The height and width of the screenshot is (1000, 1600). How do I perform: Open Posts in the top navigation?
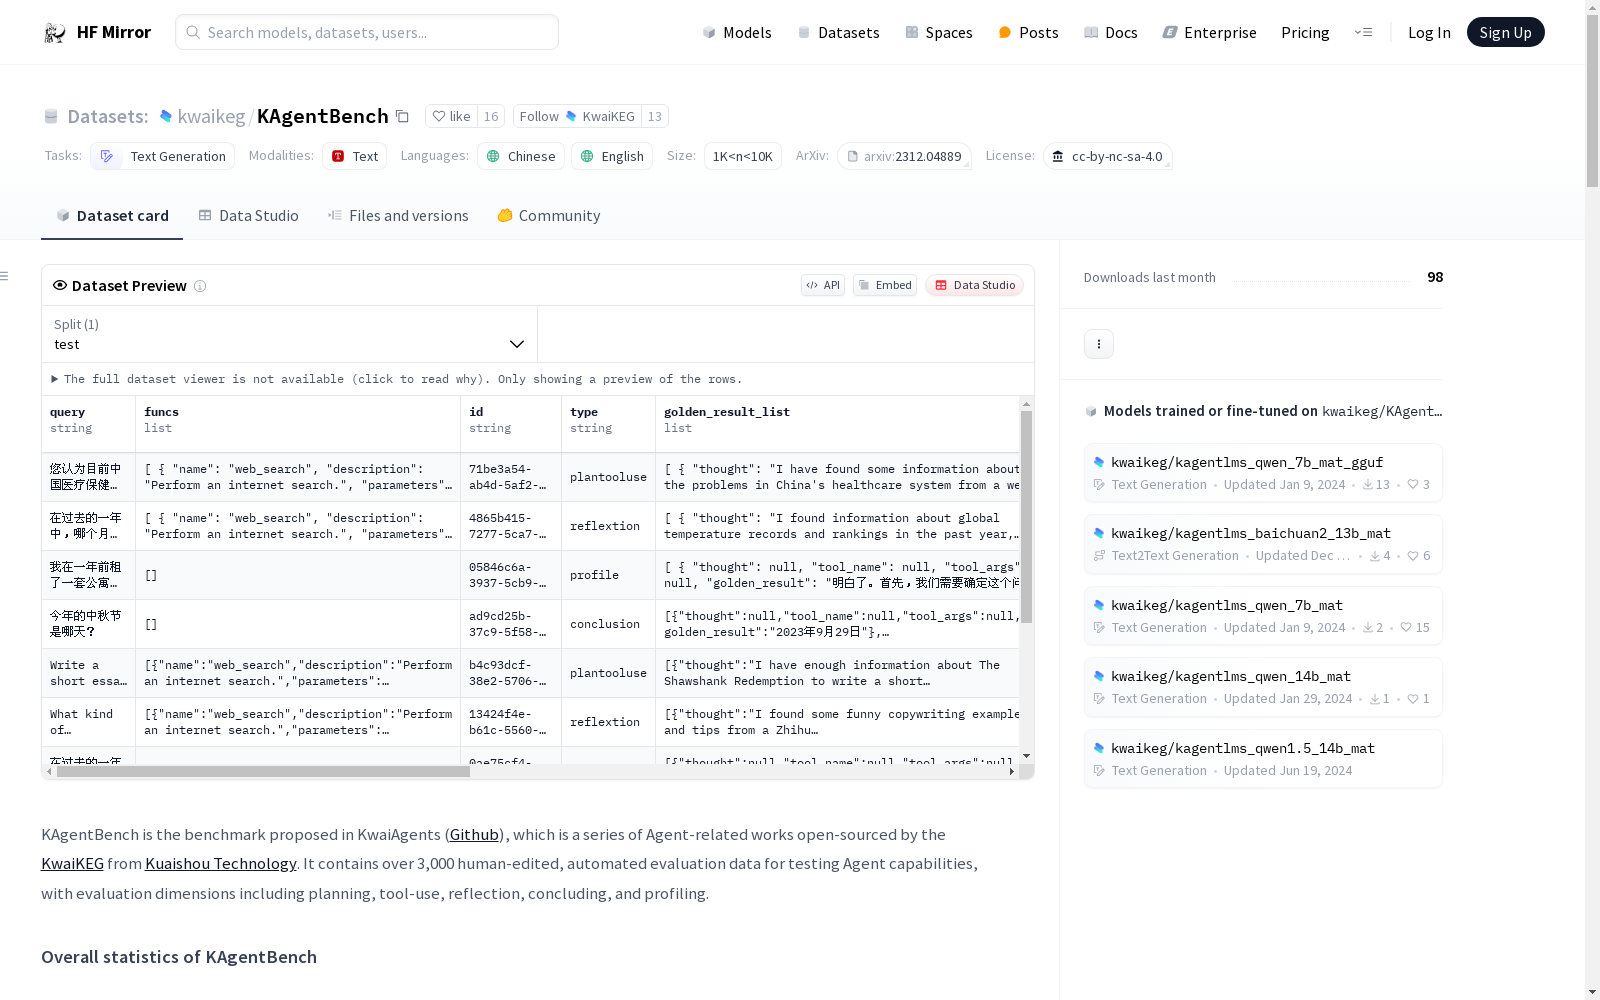[x=1028, y=33]
